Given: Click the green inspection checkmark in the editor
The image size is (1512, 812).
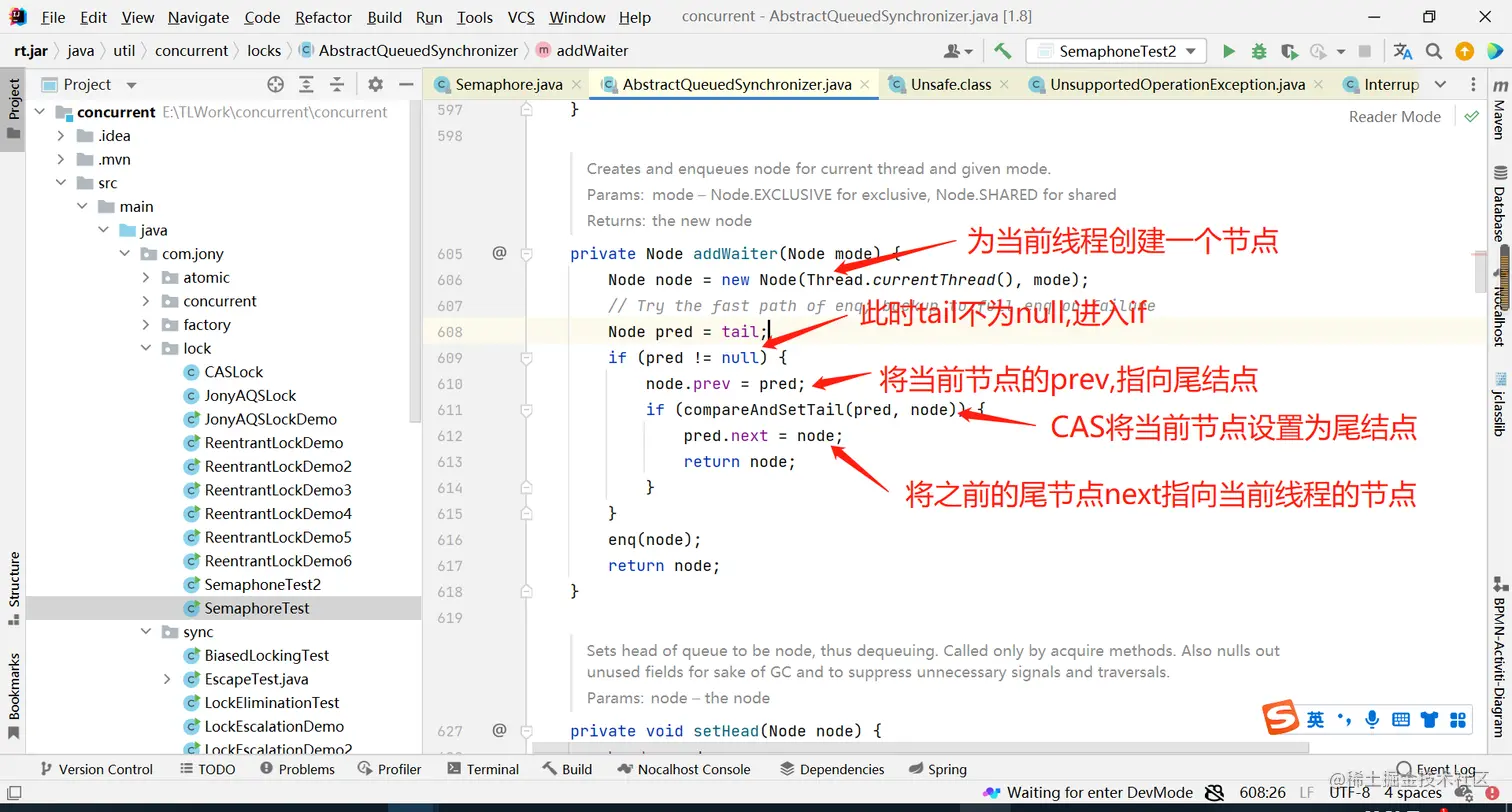Looking at the screenshot, I should click(1471, 116).
